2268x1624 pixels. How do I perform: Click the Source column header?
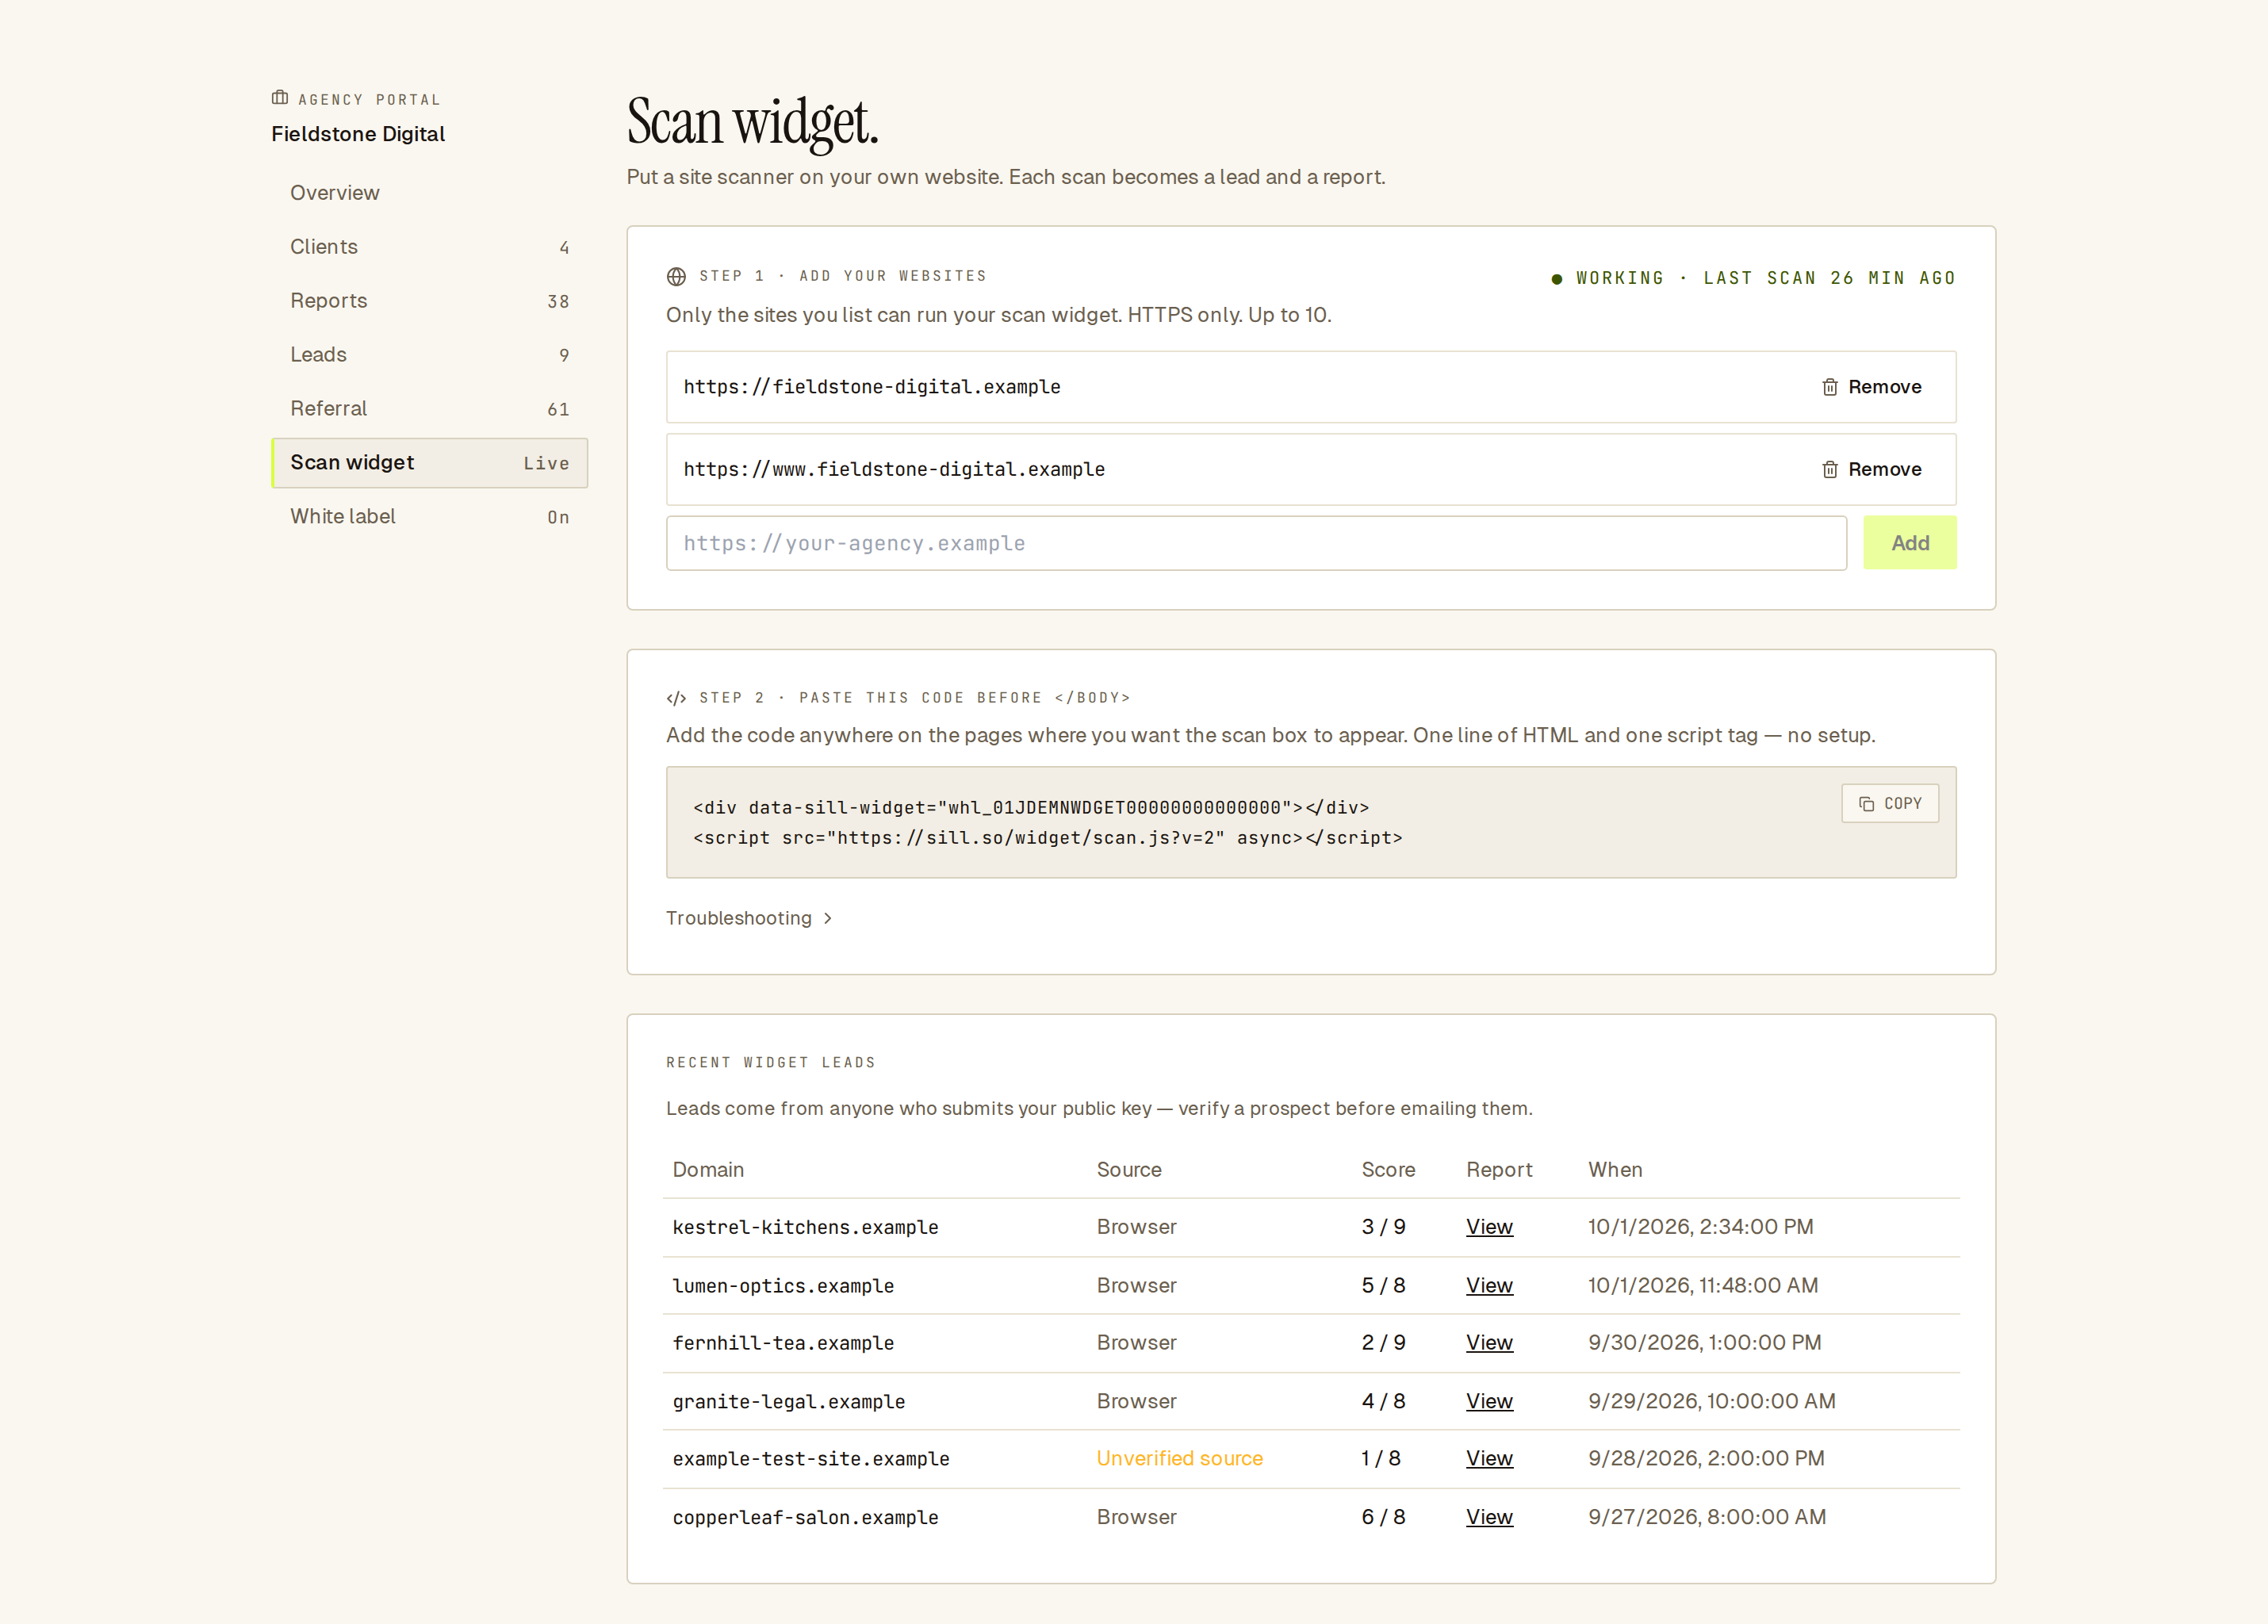point(1129,1170)
